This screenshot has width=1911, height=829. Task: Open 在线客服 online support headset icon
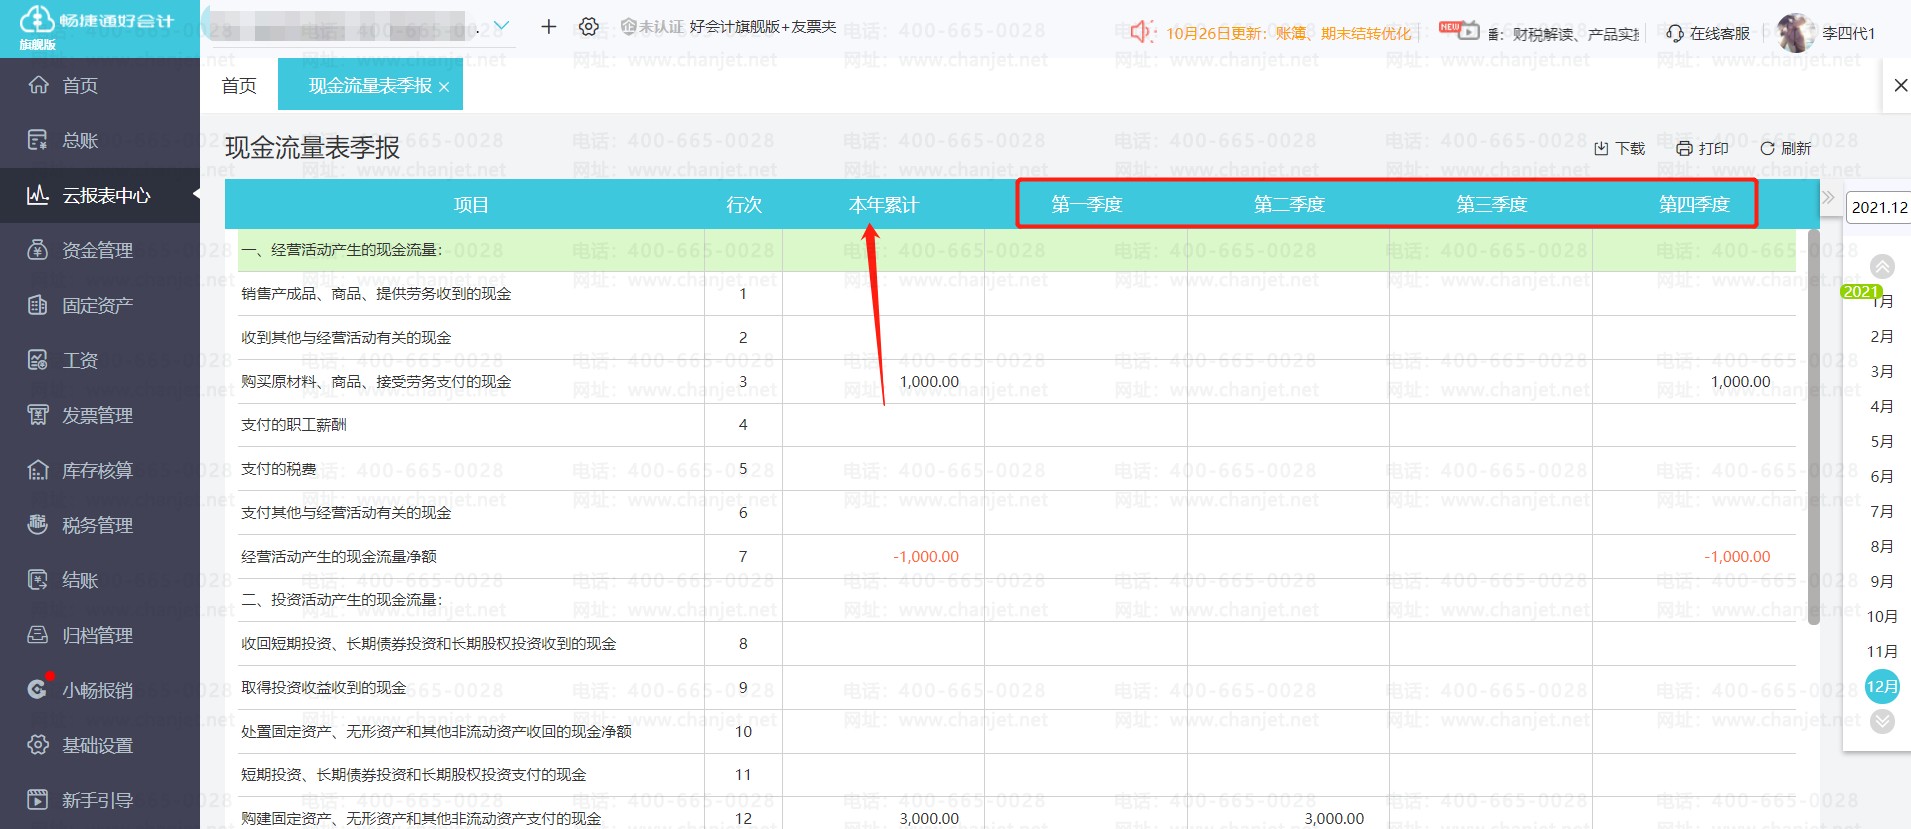(x=1675, y=34)
